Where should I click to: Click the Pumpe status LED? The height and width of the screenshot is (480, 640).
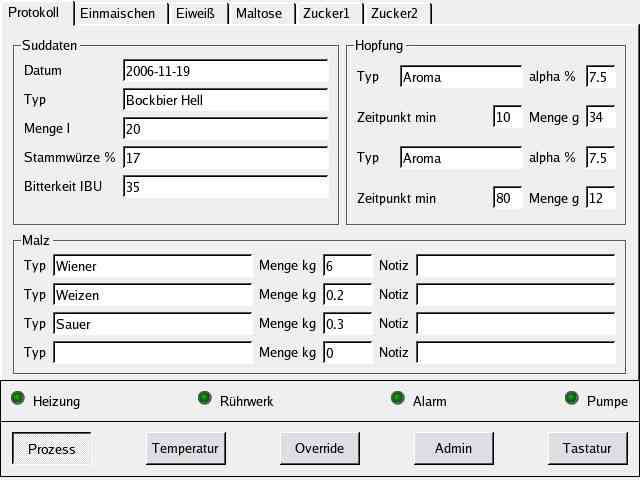(x=572, y=399)
